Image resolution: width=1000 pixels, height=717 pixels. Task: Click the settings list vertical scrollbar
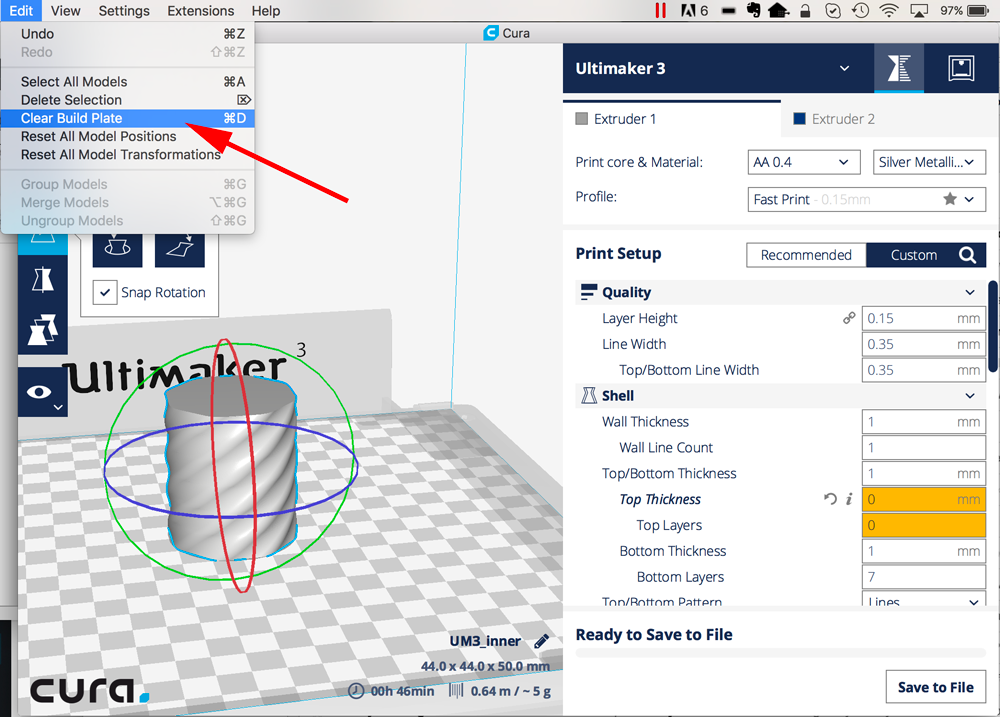[993, 325]
